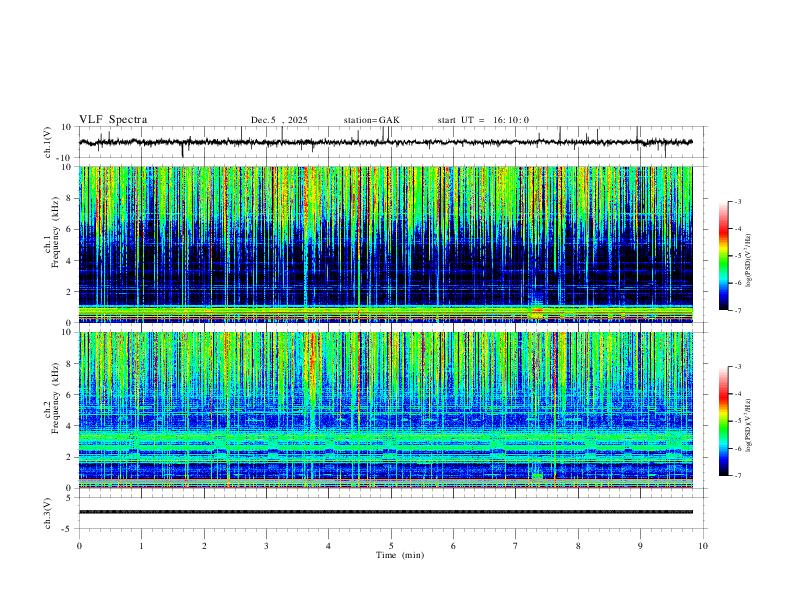Click the "6" tick on ch.2 frequency axis

69,395
